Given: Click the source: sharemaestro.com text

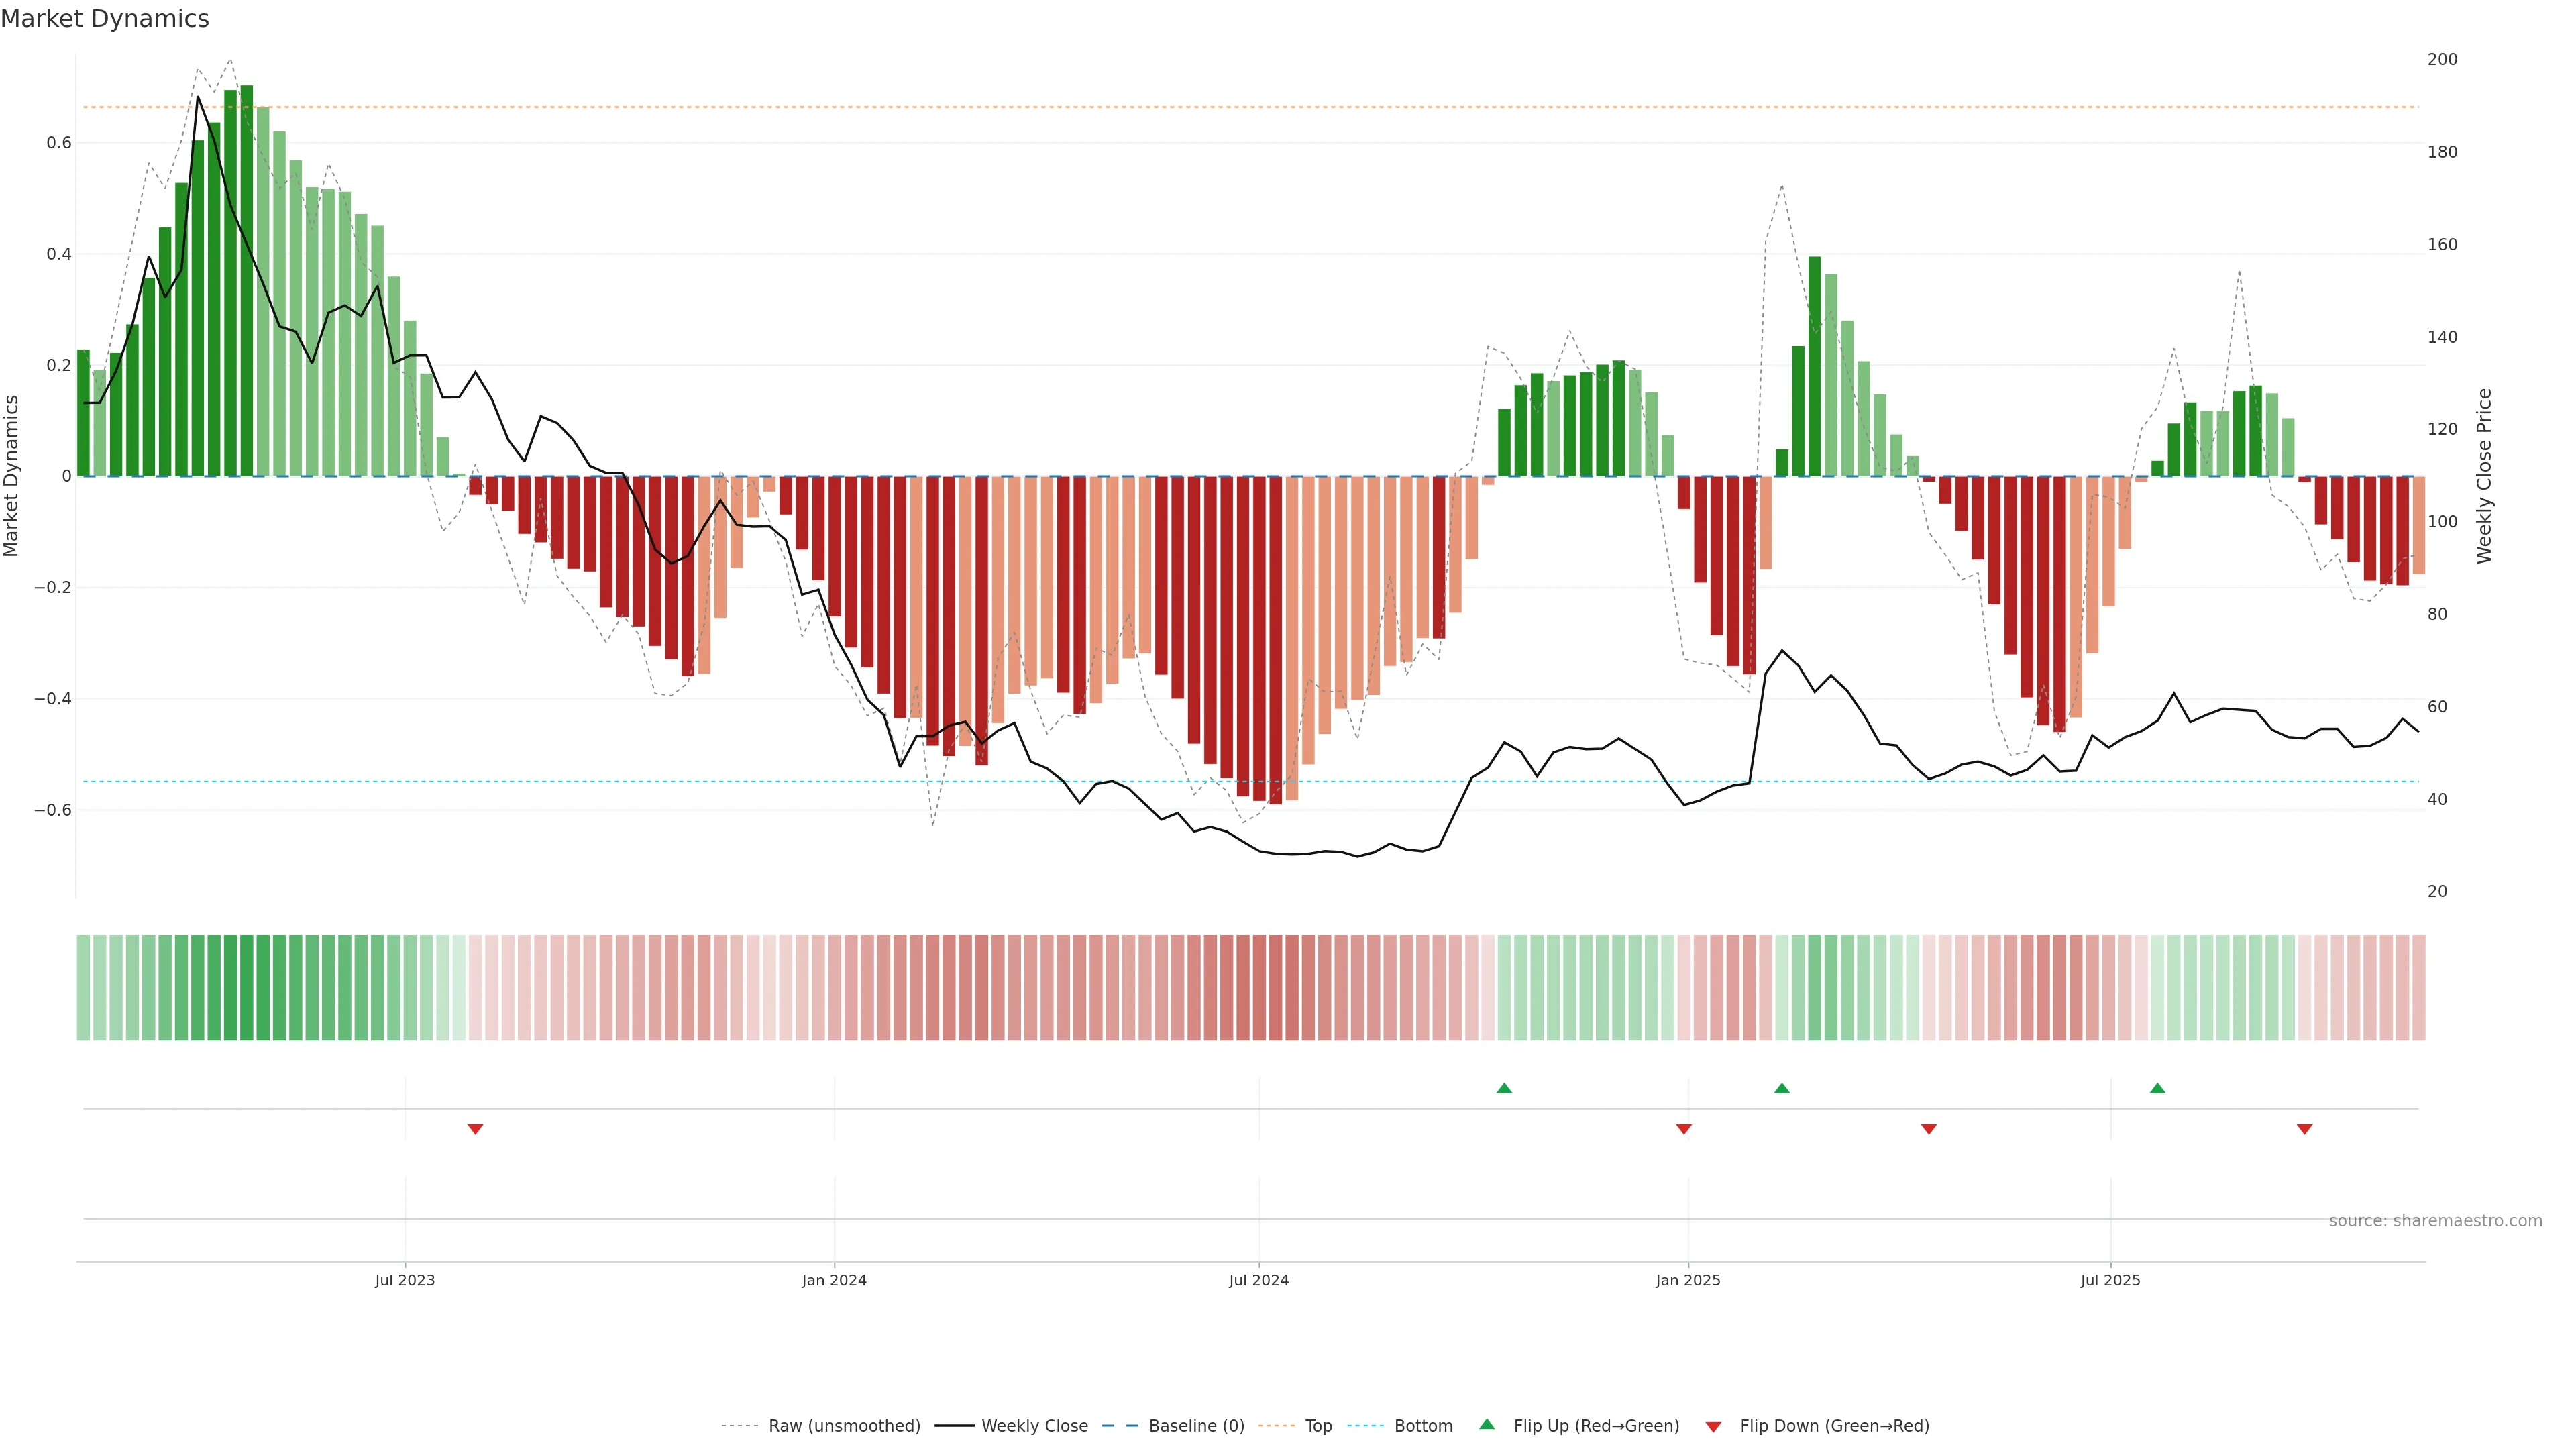Looking at the screenshot, I should [2435, 1221].
